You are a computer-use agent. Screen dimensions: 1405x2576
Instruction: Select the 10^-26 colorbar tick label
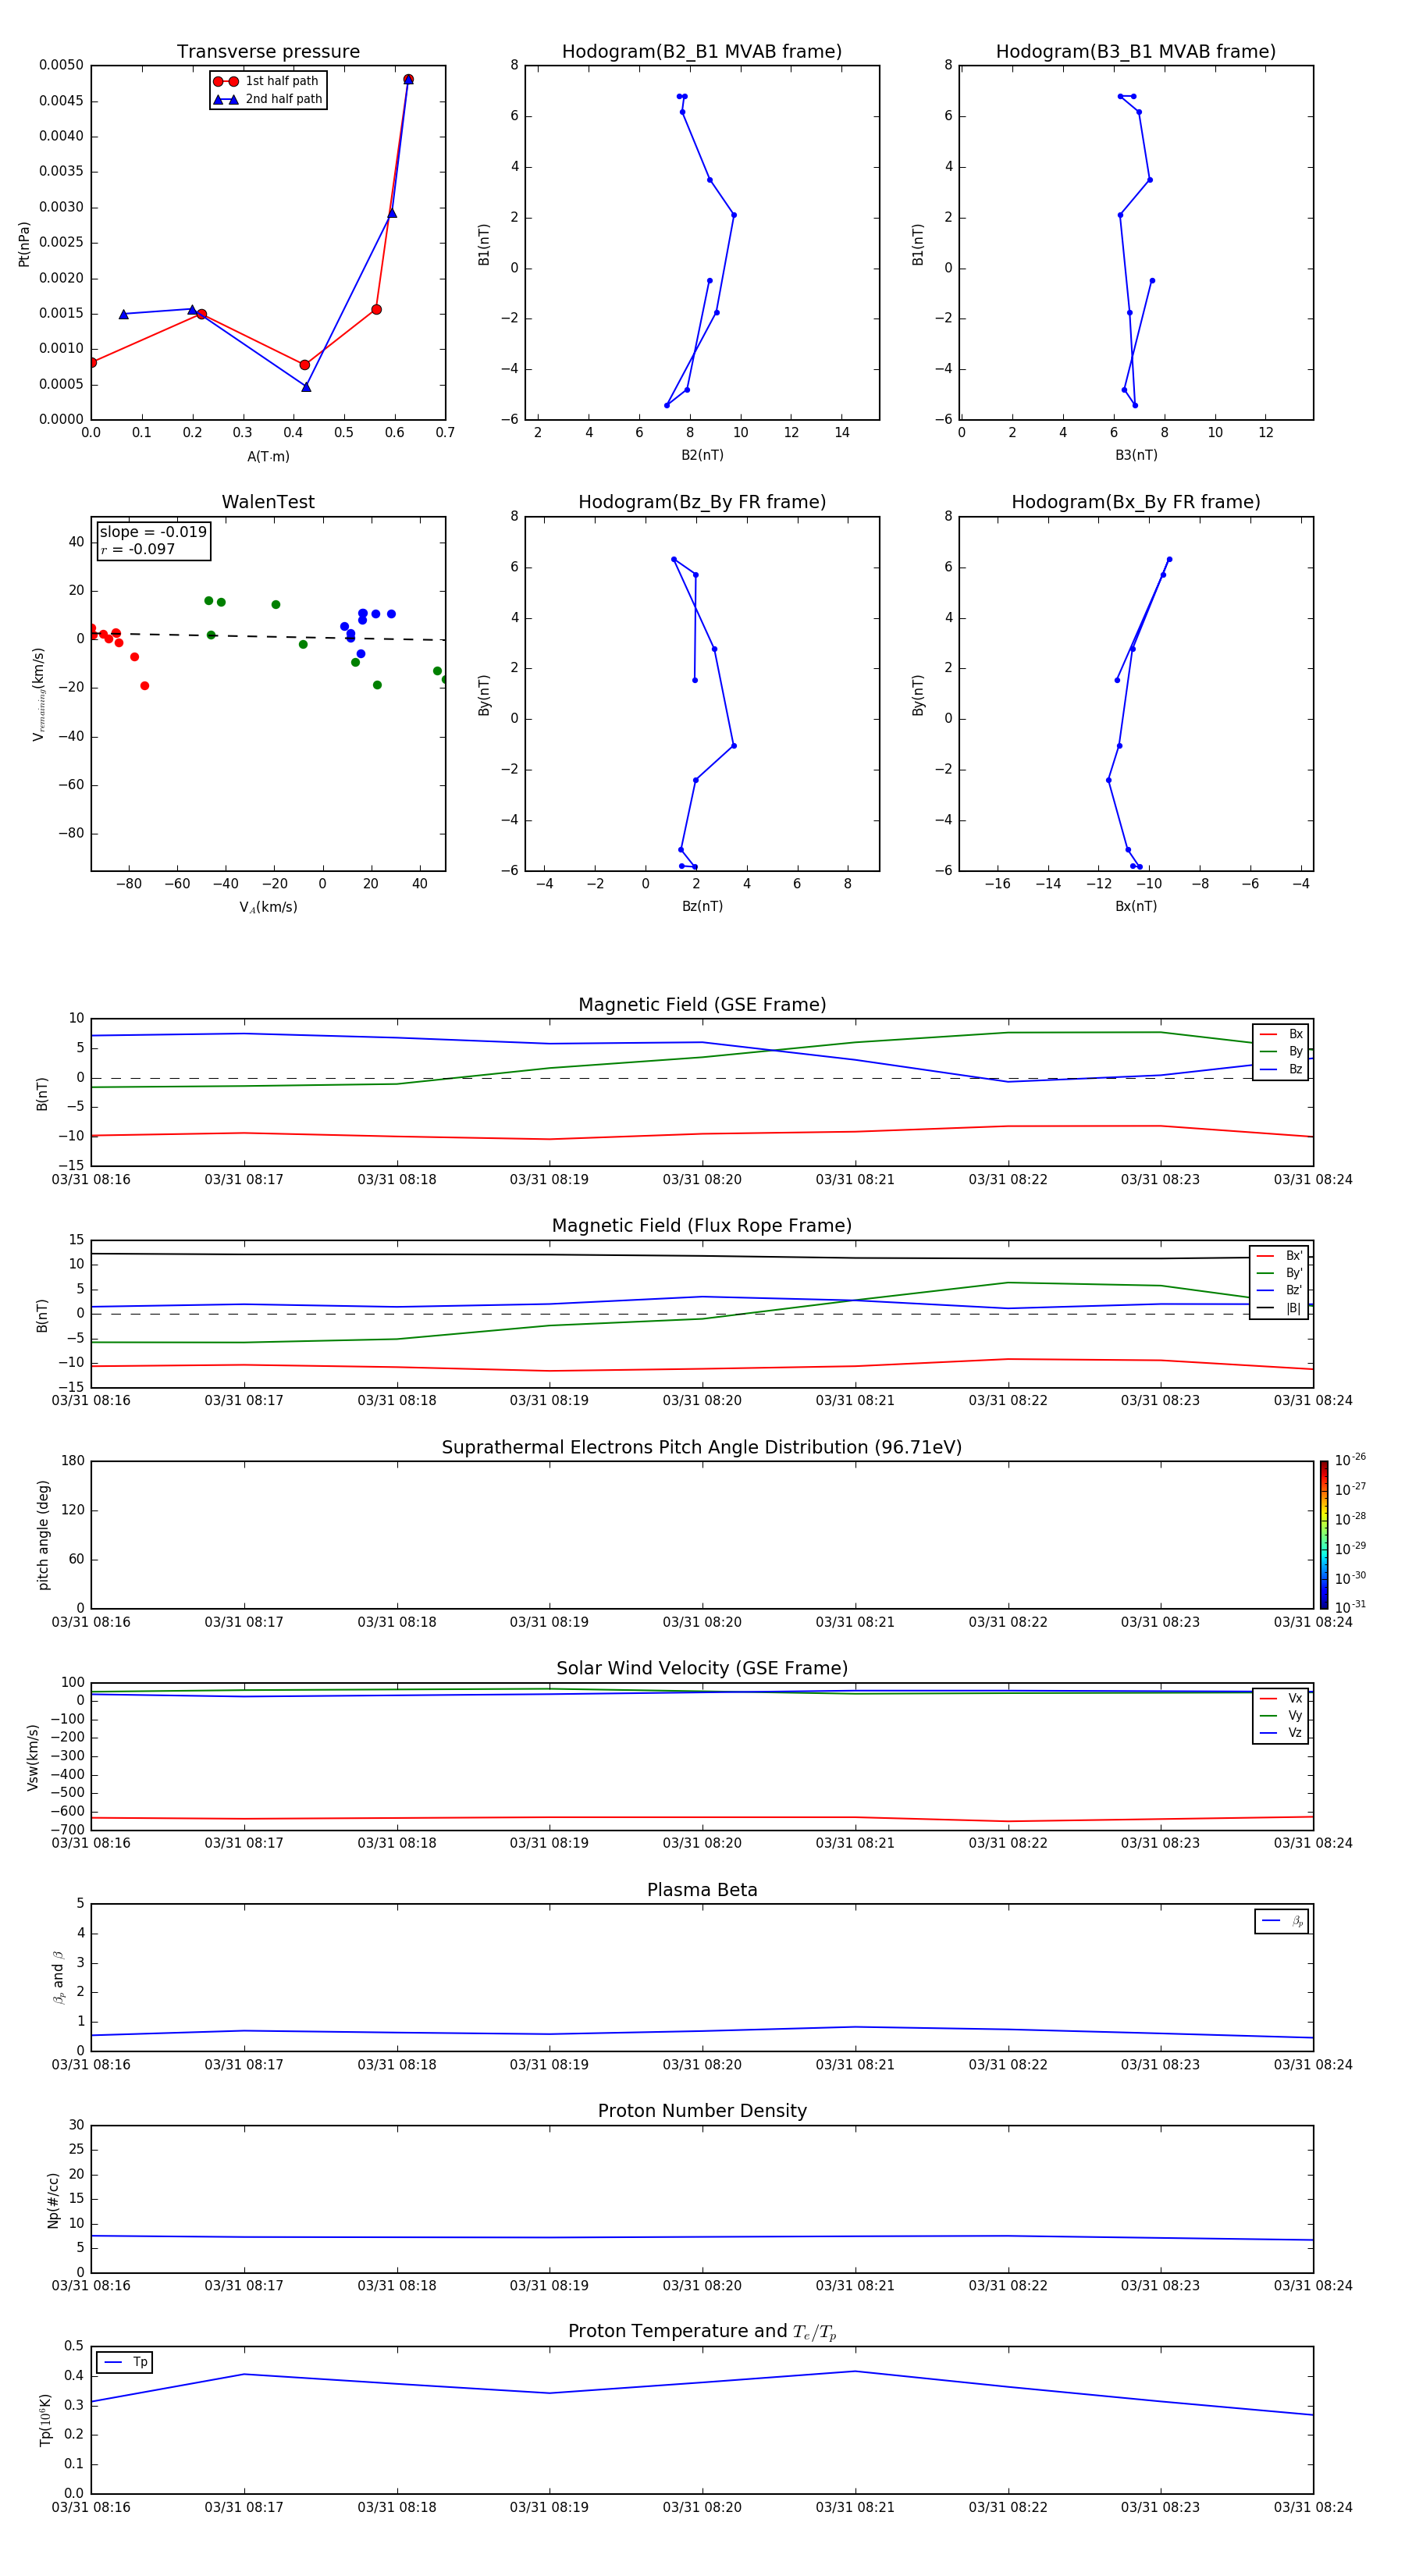1350,1460
